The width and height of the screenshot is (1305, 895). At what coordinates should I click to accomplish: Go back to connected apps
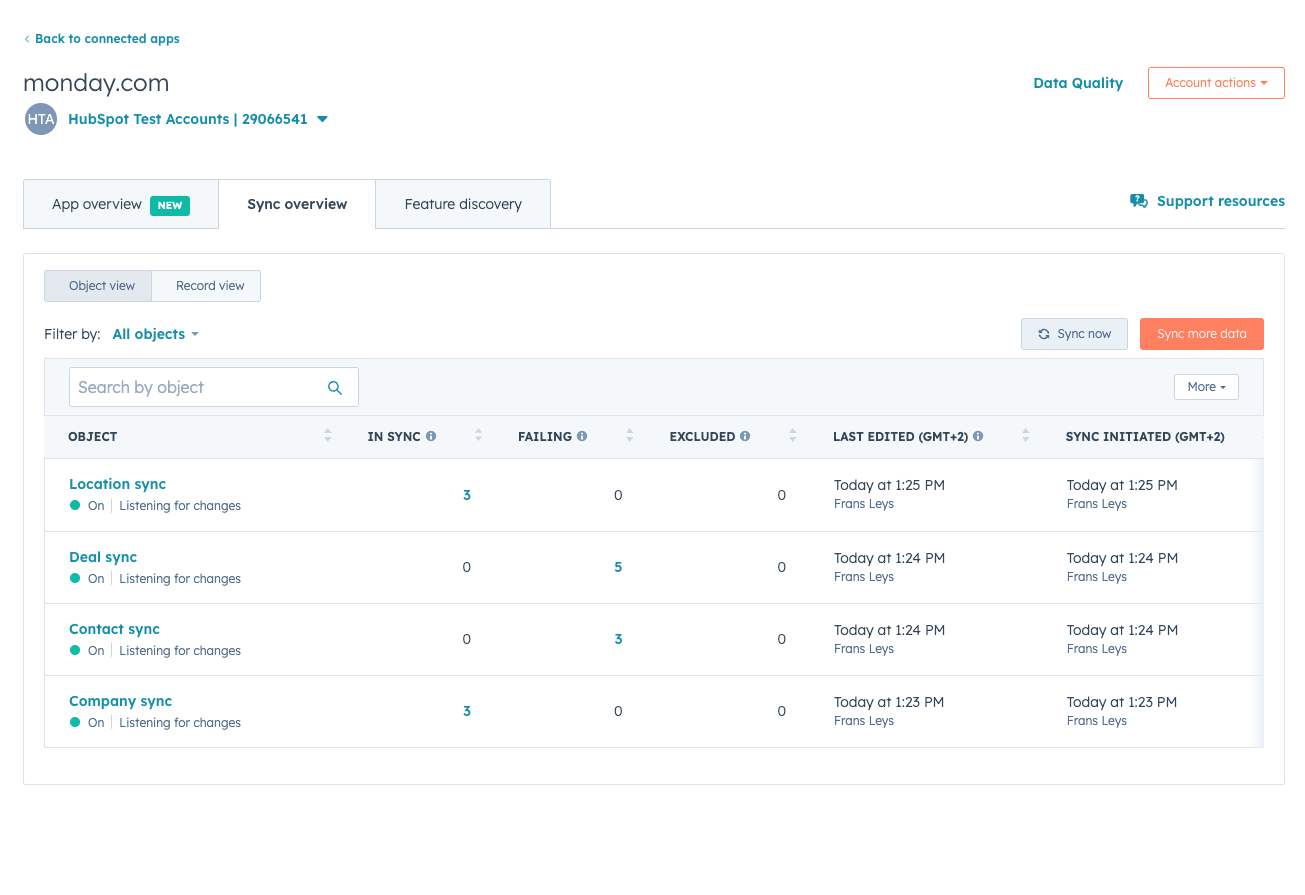click(x=102, y=39)
